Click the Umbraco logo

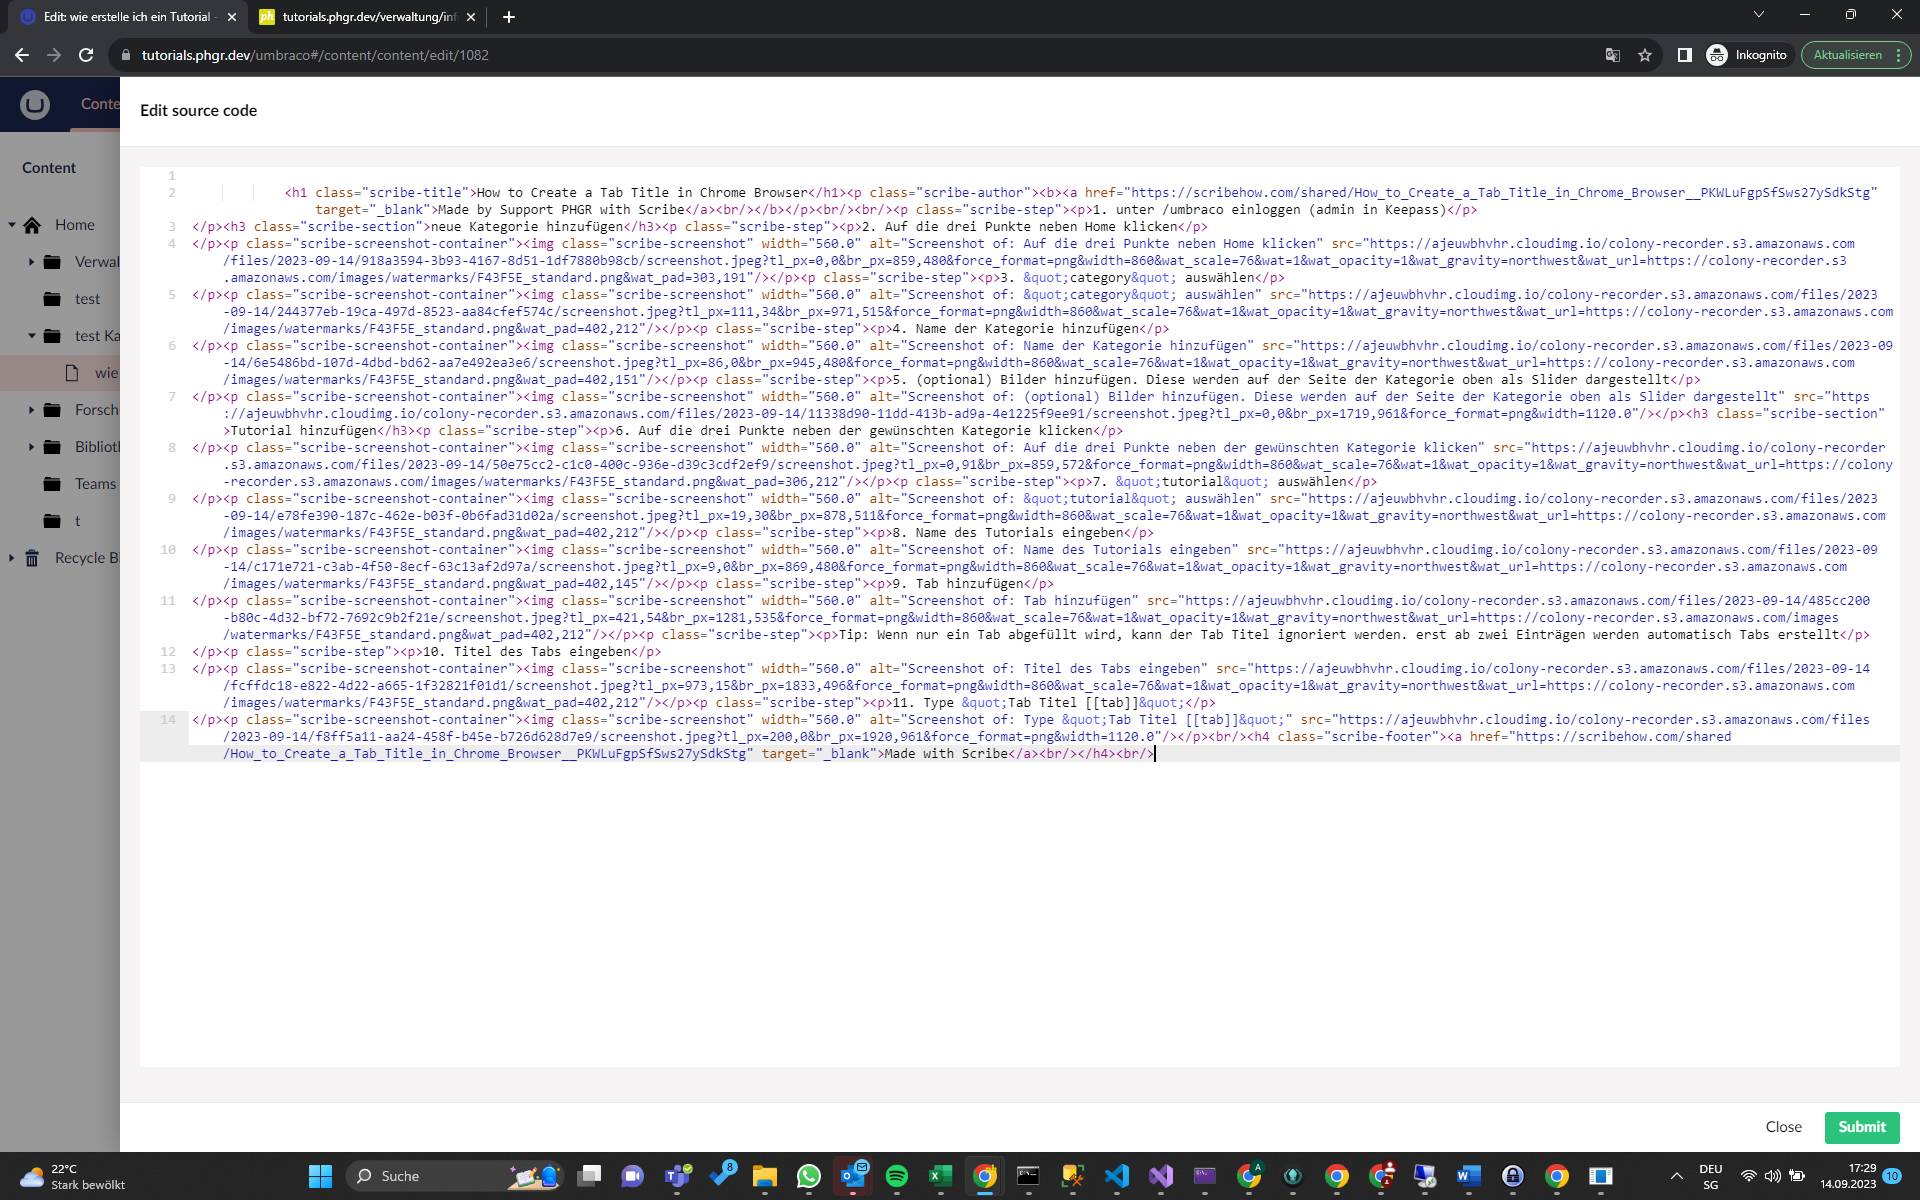(x=34, y=103)
